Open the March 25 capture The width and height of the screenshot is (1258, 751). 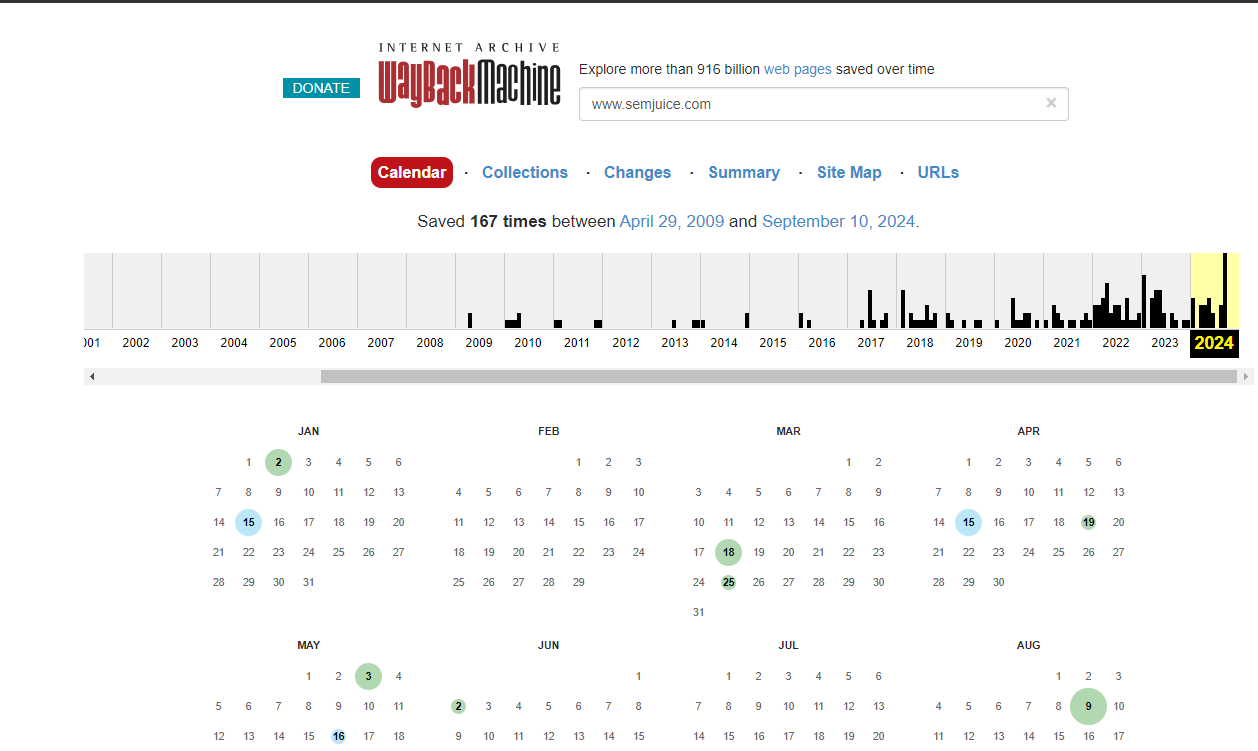point(729,582)
